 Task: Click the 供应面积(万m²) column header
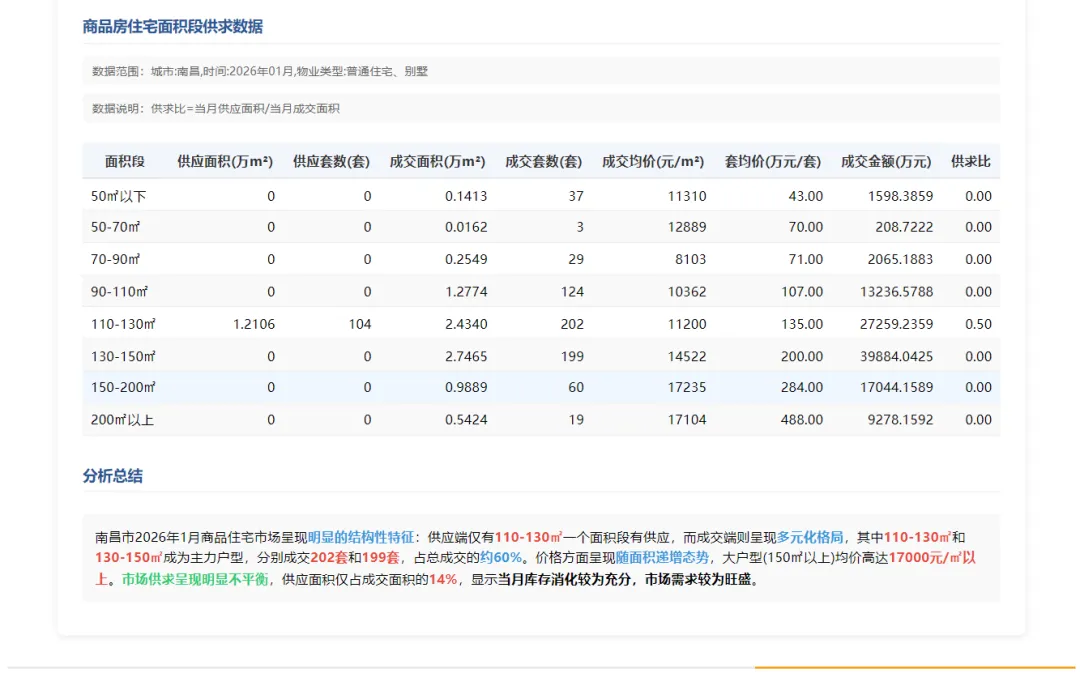(225, 161)
